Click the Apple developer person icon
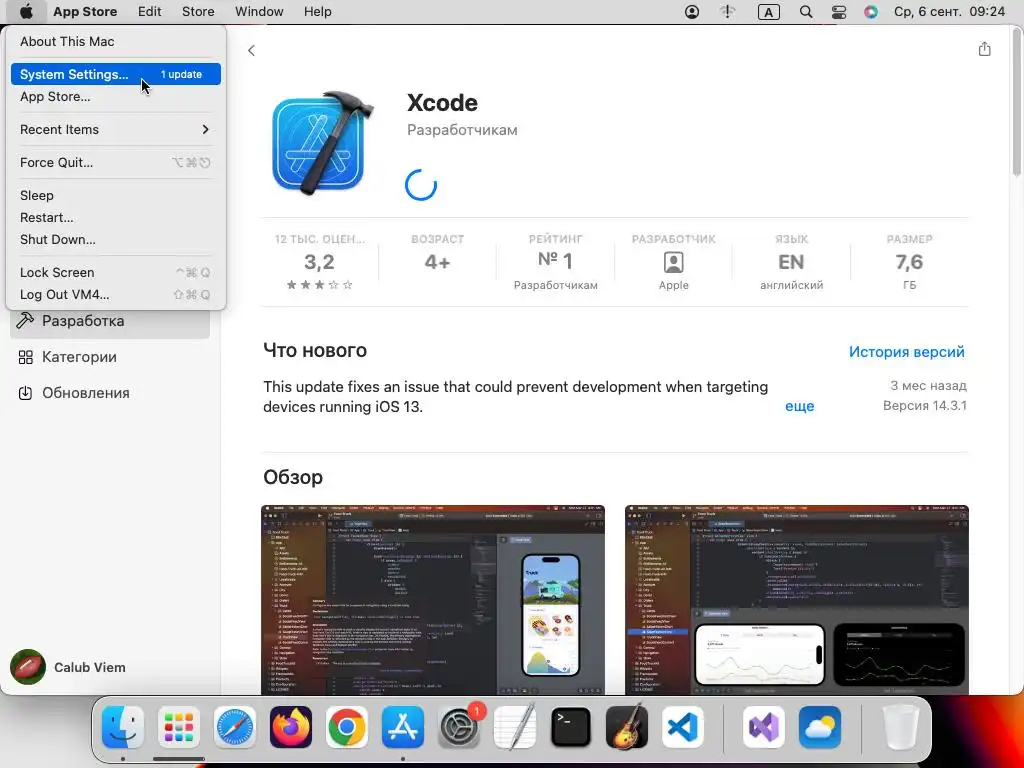The image size is (1024, 768). tap(673, 262)
